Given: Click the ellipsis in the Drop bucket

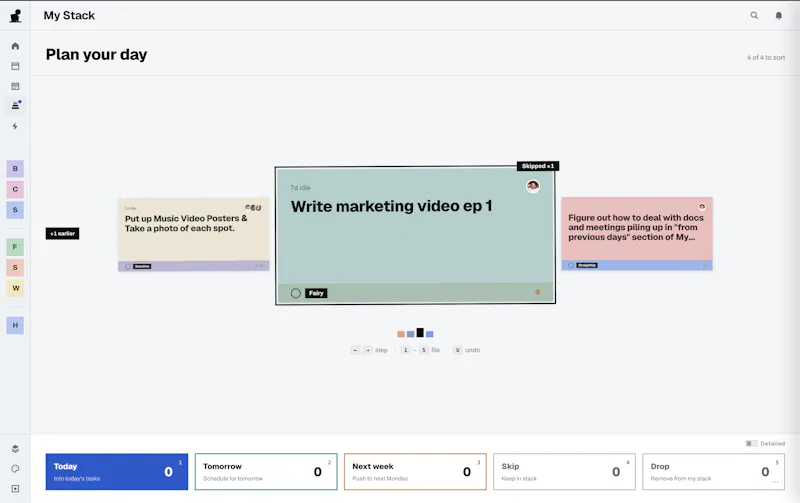Looking at the screenshot, I should point(775,482).
